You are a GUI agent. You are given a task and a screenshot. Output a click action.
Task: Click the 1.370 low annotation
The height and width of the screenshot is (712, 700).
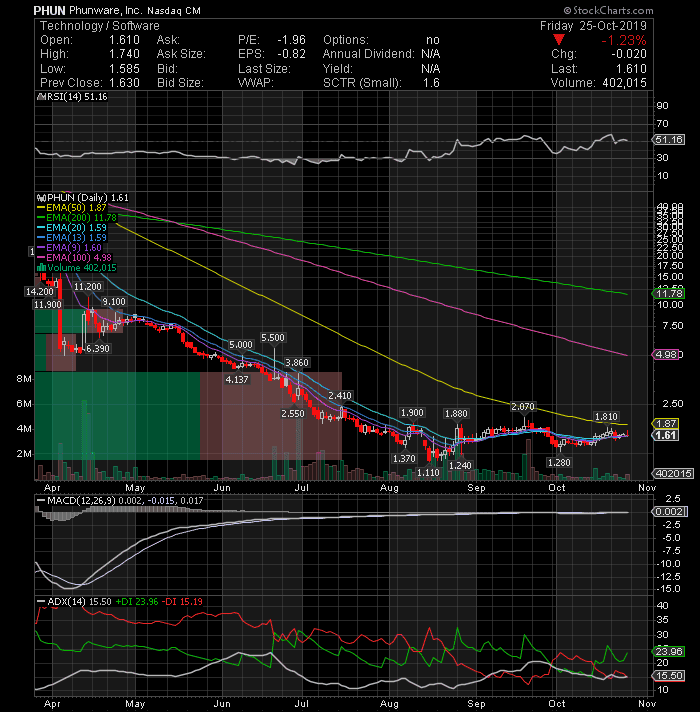click(x=404, y=459)
